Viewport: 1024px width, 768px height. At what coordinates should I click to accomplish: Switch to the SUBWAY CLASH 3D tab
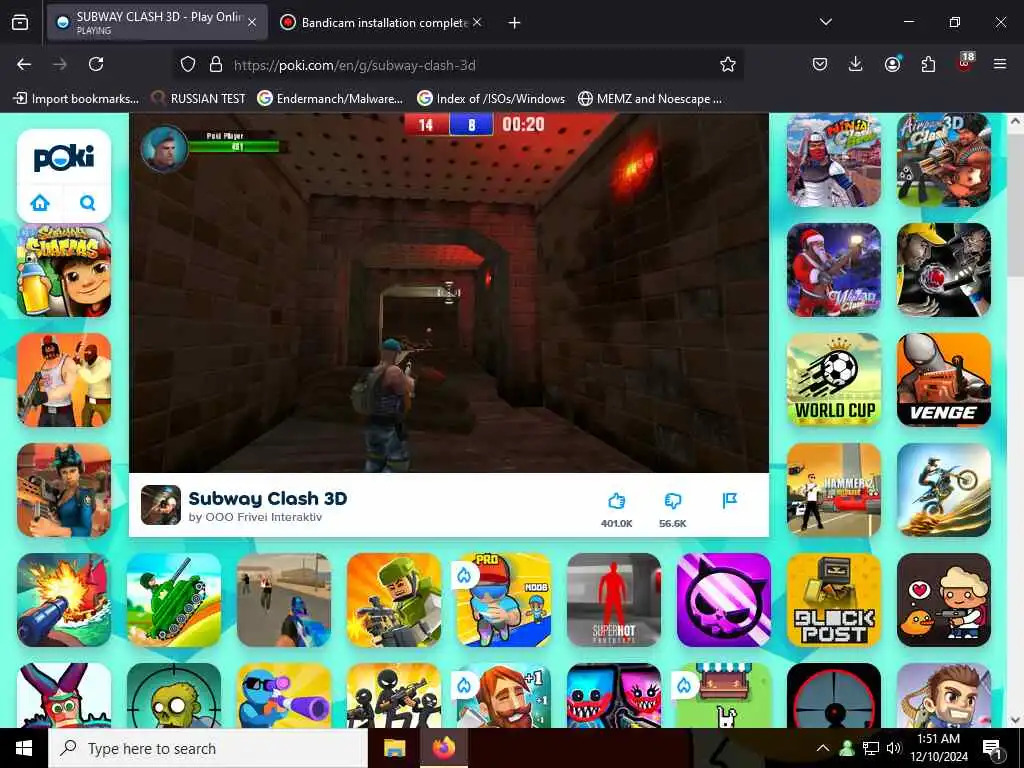click(x=157, y=22)
